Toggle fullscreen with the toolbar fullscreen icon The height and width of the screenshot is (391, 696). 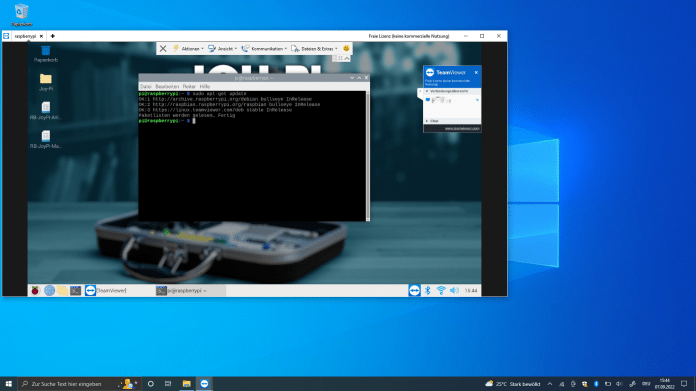pos(340,59)
